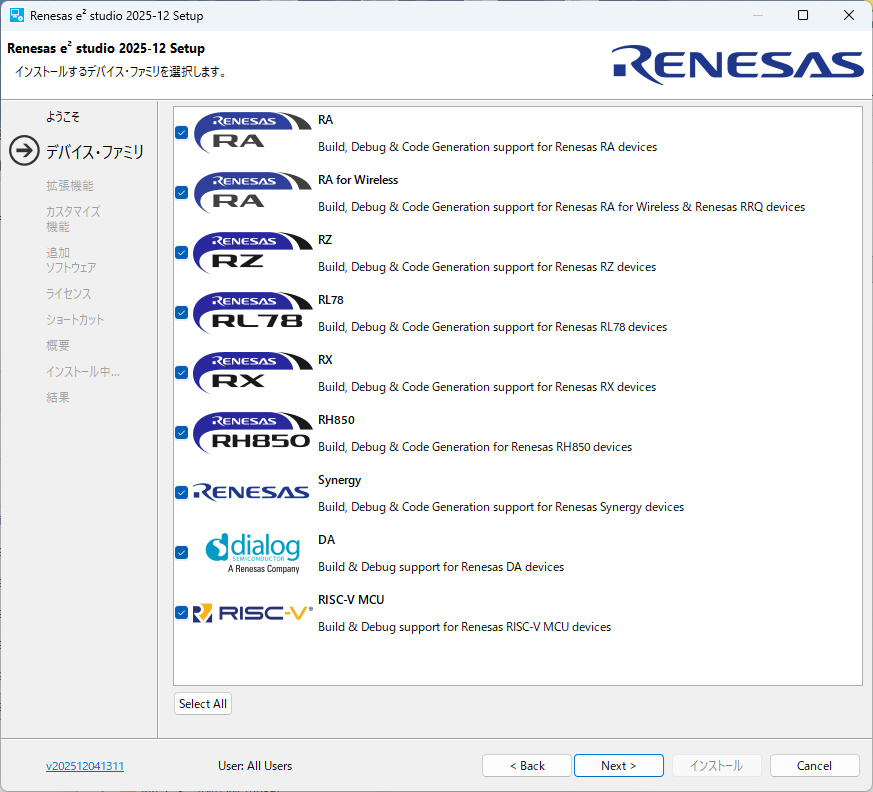Uncheck the RA for Wireless checkbox
Viewport: 873px width, 792px height.
(x=181, y=192)
